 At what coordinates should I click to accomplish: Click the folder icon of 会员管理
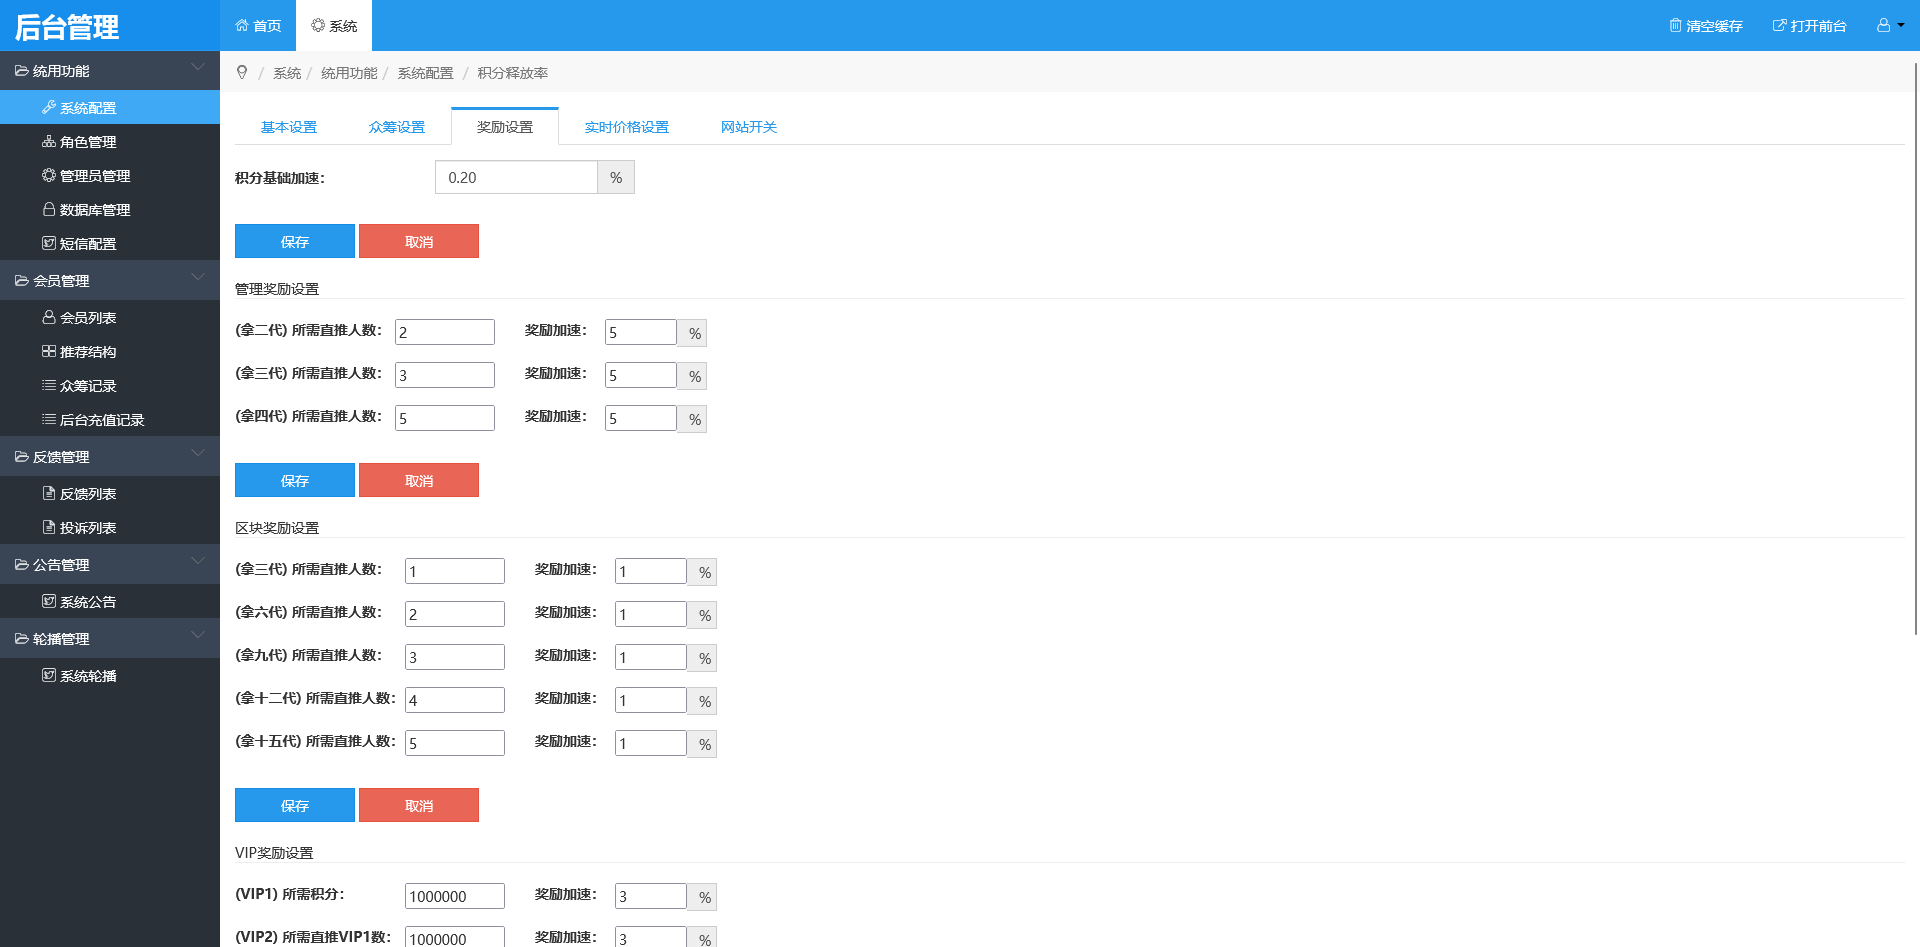[21, 281]
